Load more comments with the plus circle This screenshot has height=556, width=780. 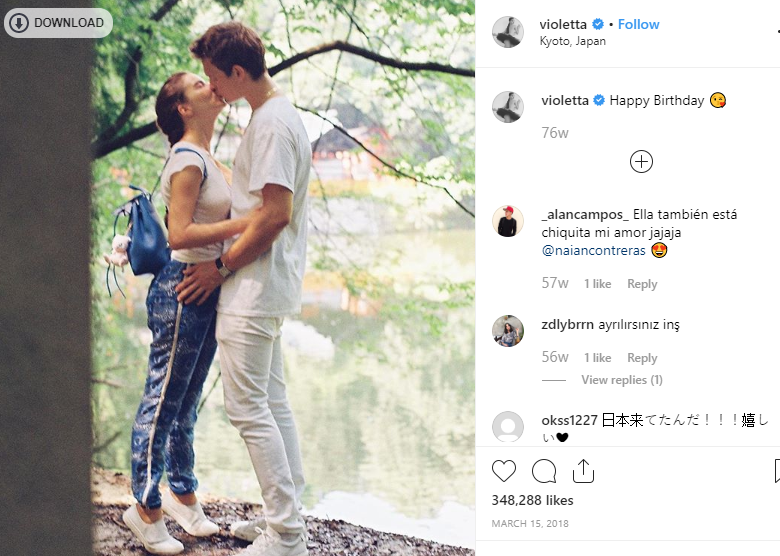[641, 162]
